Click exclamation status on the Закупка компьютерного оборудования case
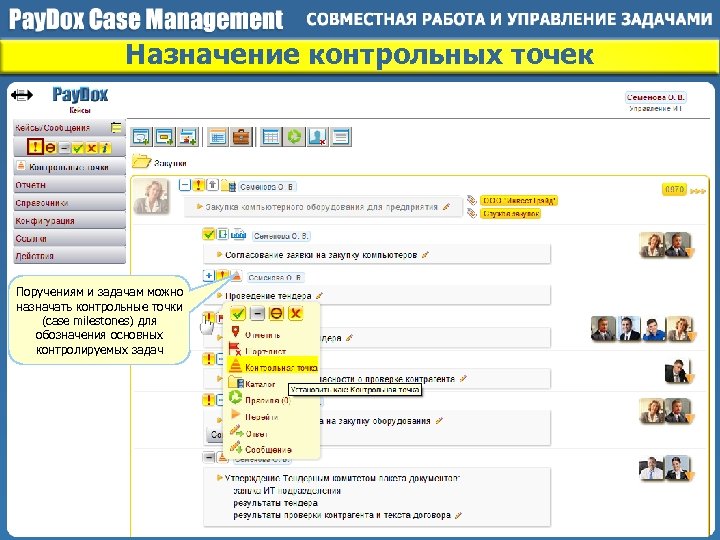The width and height of the screenshot is (720, 540). pos(198,185)
